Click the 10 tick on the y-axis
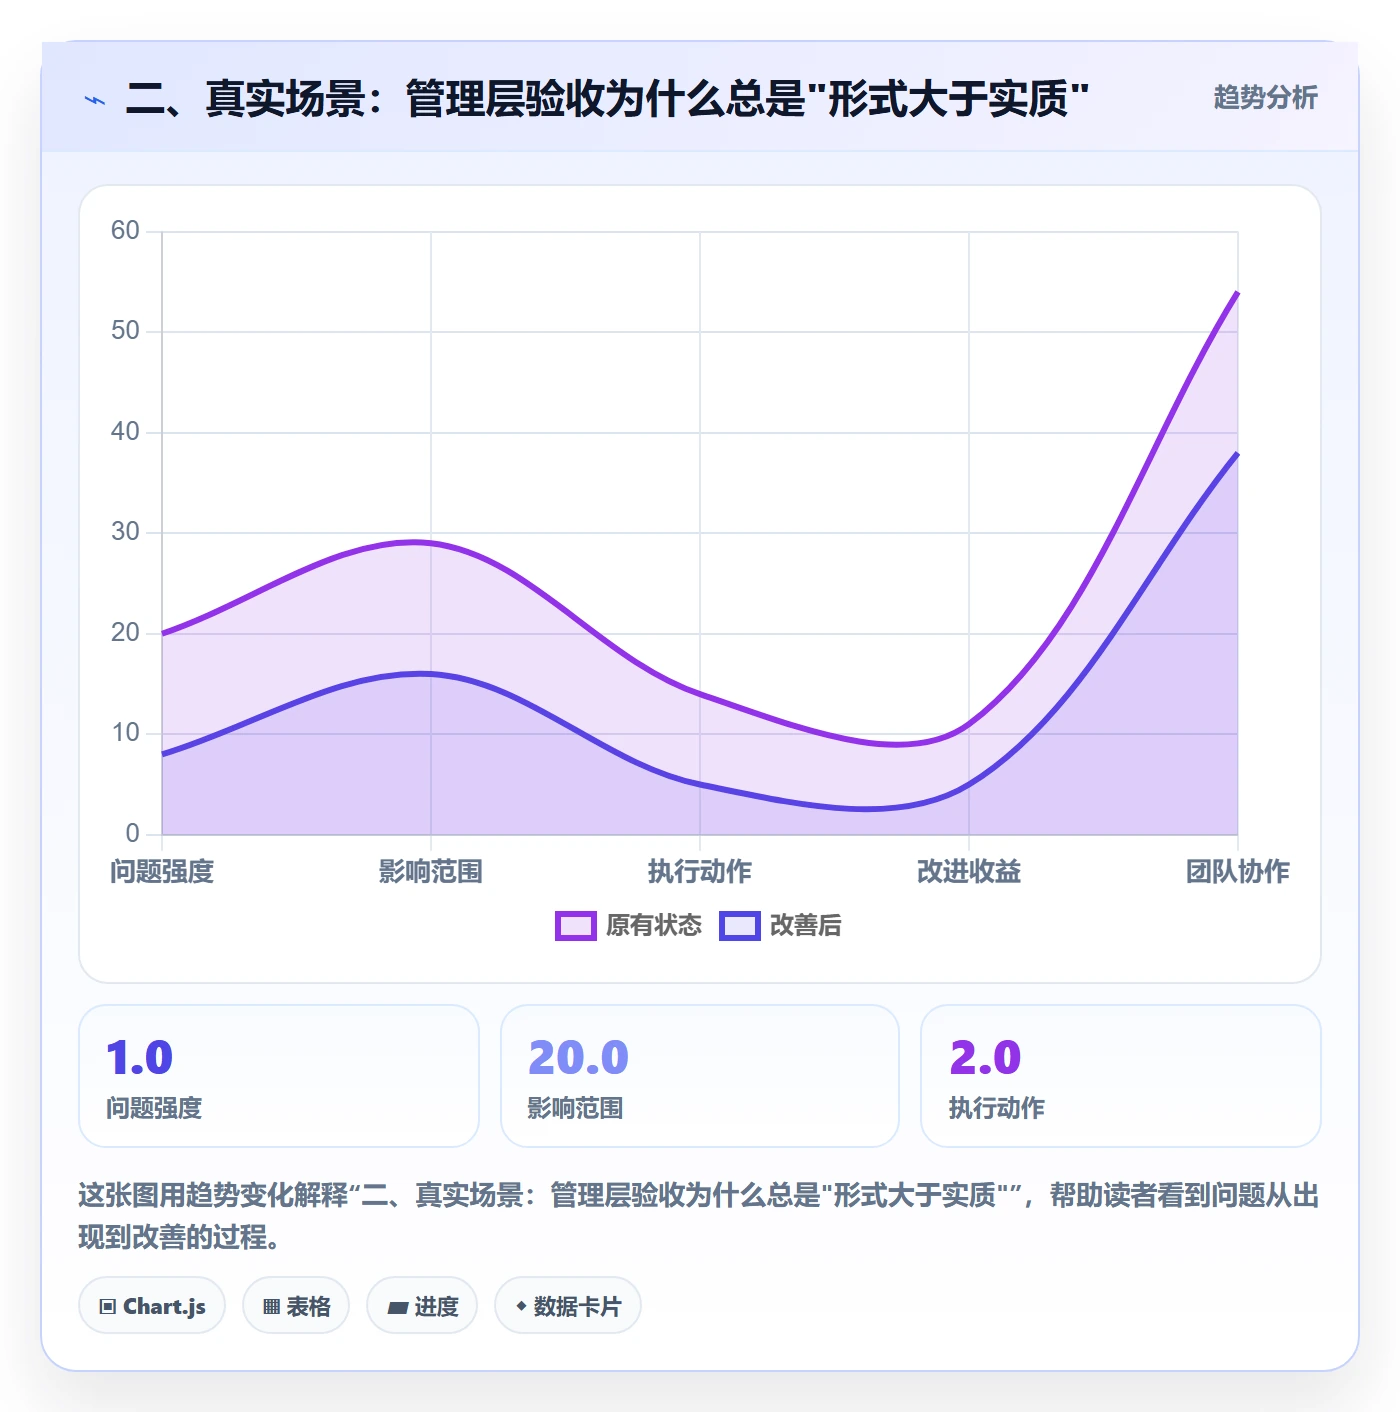This screenshot has height=1412, width=1400. click(125, 733)
